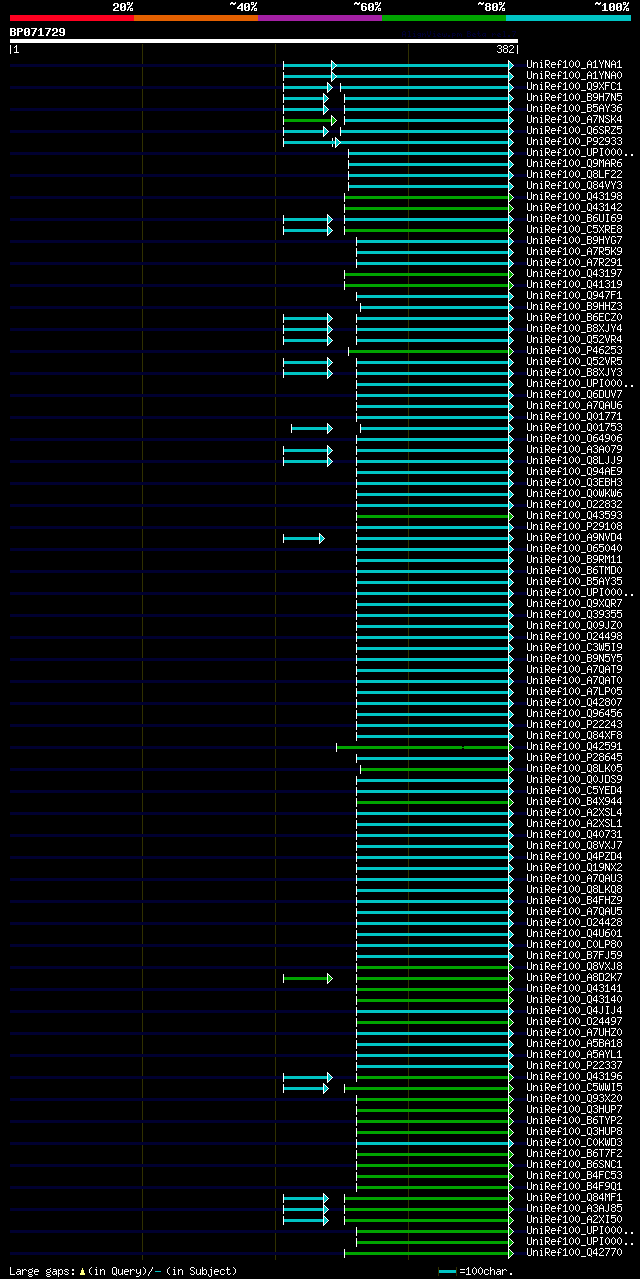Select the UniRef100_A7R5K9 label
Viewport: 640px width, 1279px height.
click(x=574, y=251)
